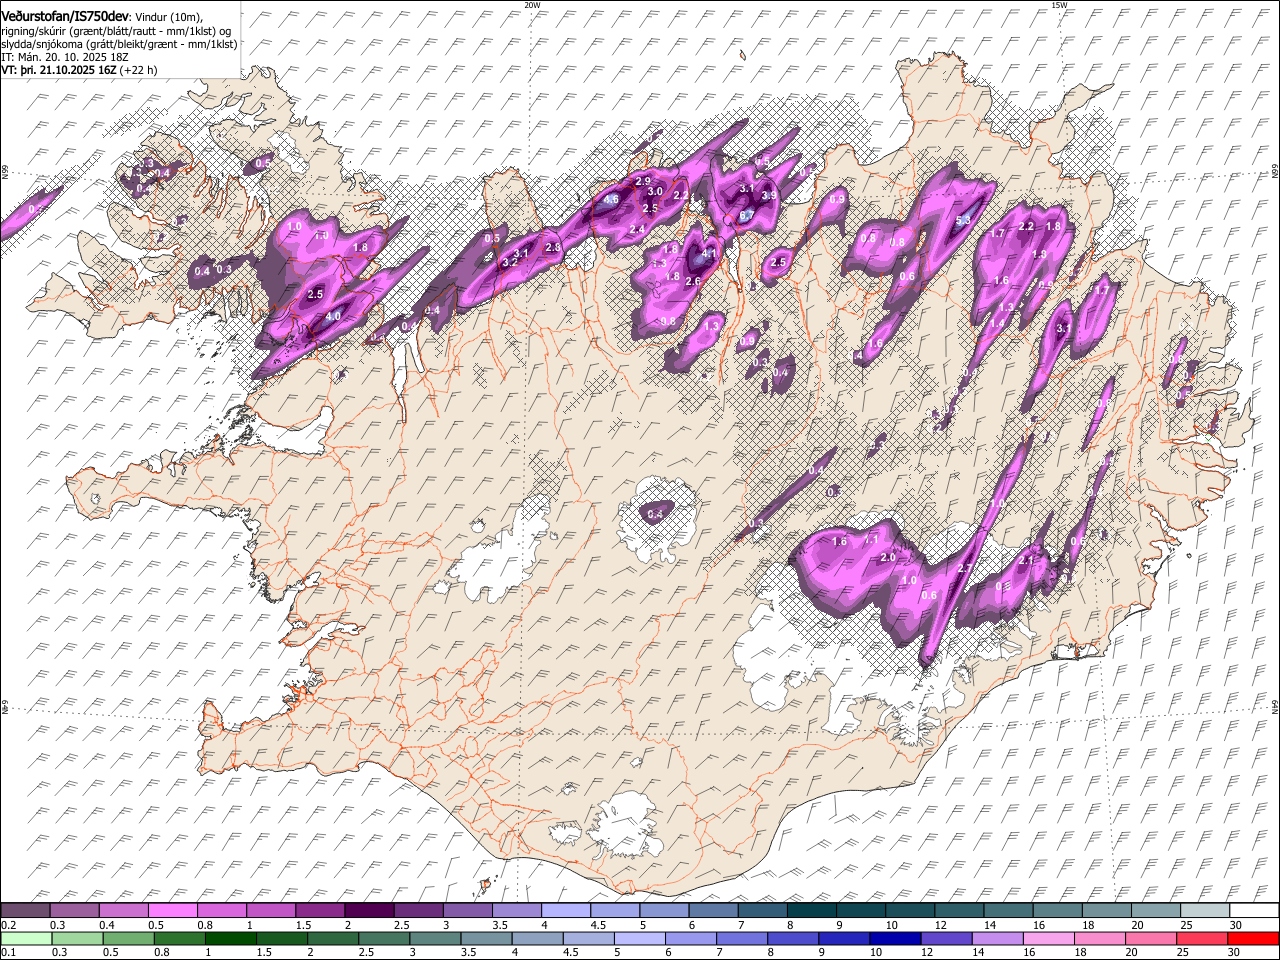The width and height of the screenshot is (1280, 960).
Task: Select the 'Vindur (10m)' legend text
Action: point(170,17)
